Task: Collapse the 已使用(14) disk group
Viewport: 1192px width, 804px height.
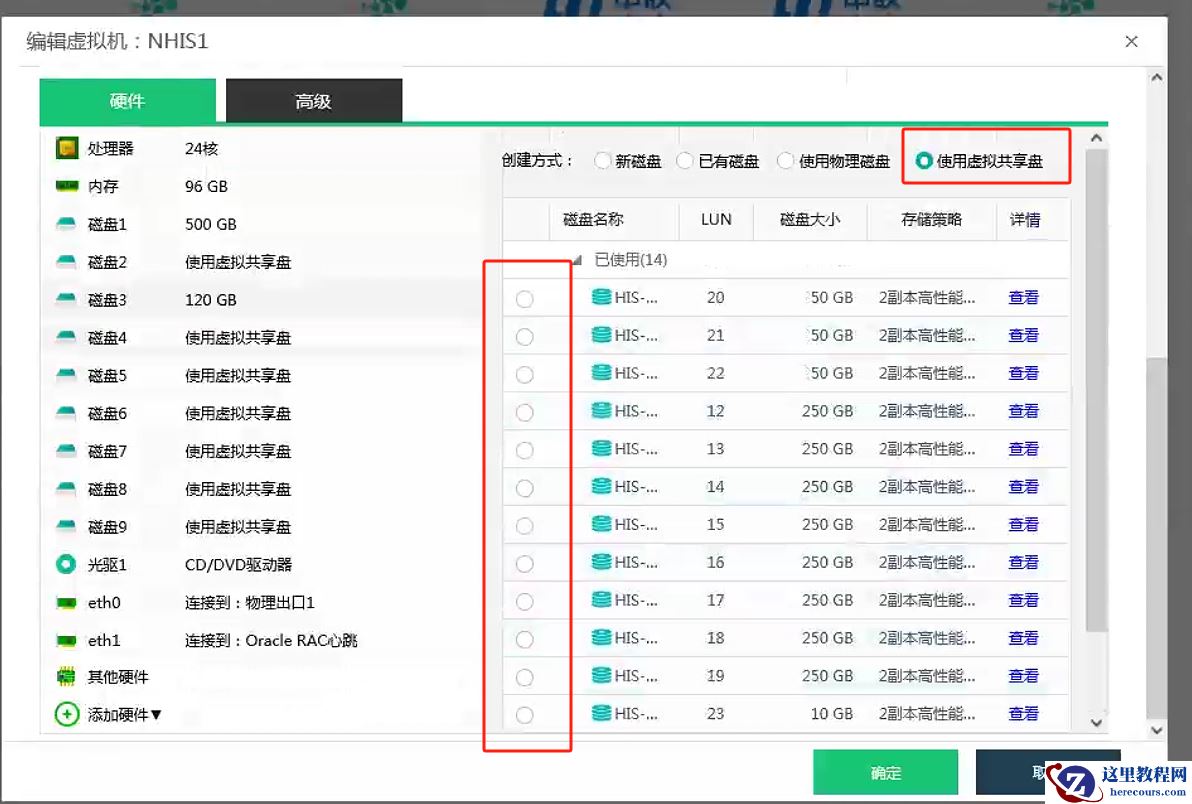Action: (x=578, y=260)
